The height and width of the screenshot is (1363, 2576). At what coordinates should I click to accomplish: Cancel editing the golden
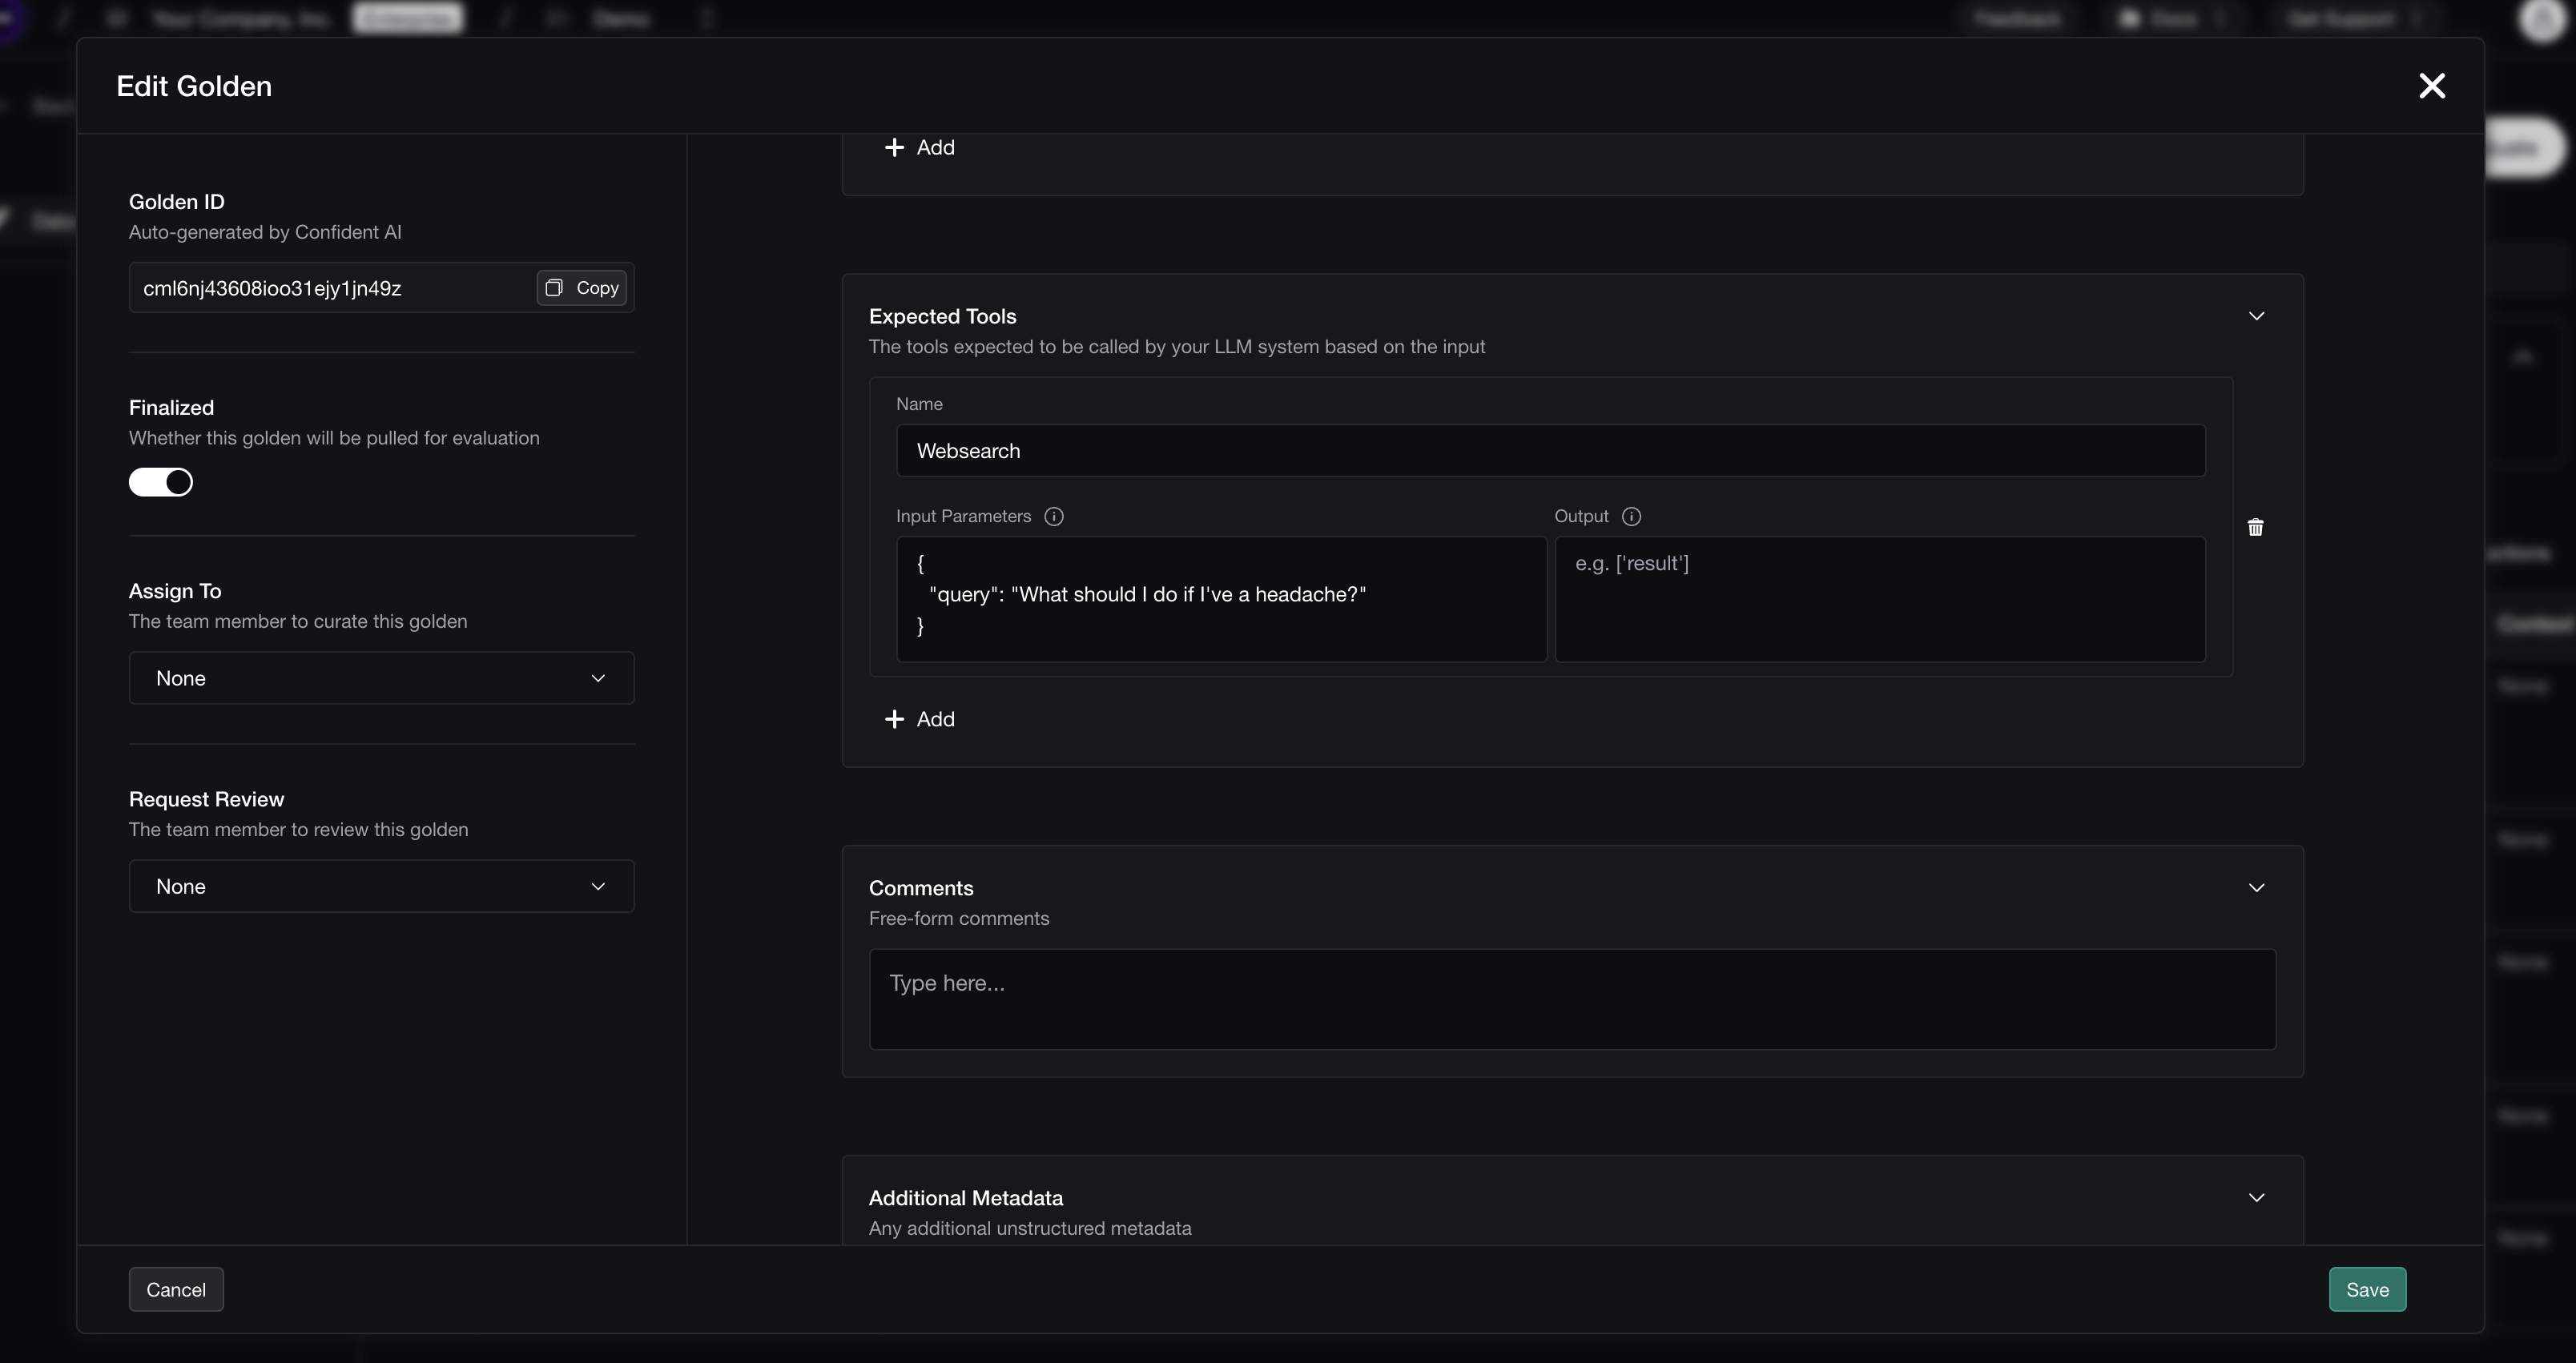(x=176, y=1289)
